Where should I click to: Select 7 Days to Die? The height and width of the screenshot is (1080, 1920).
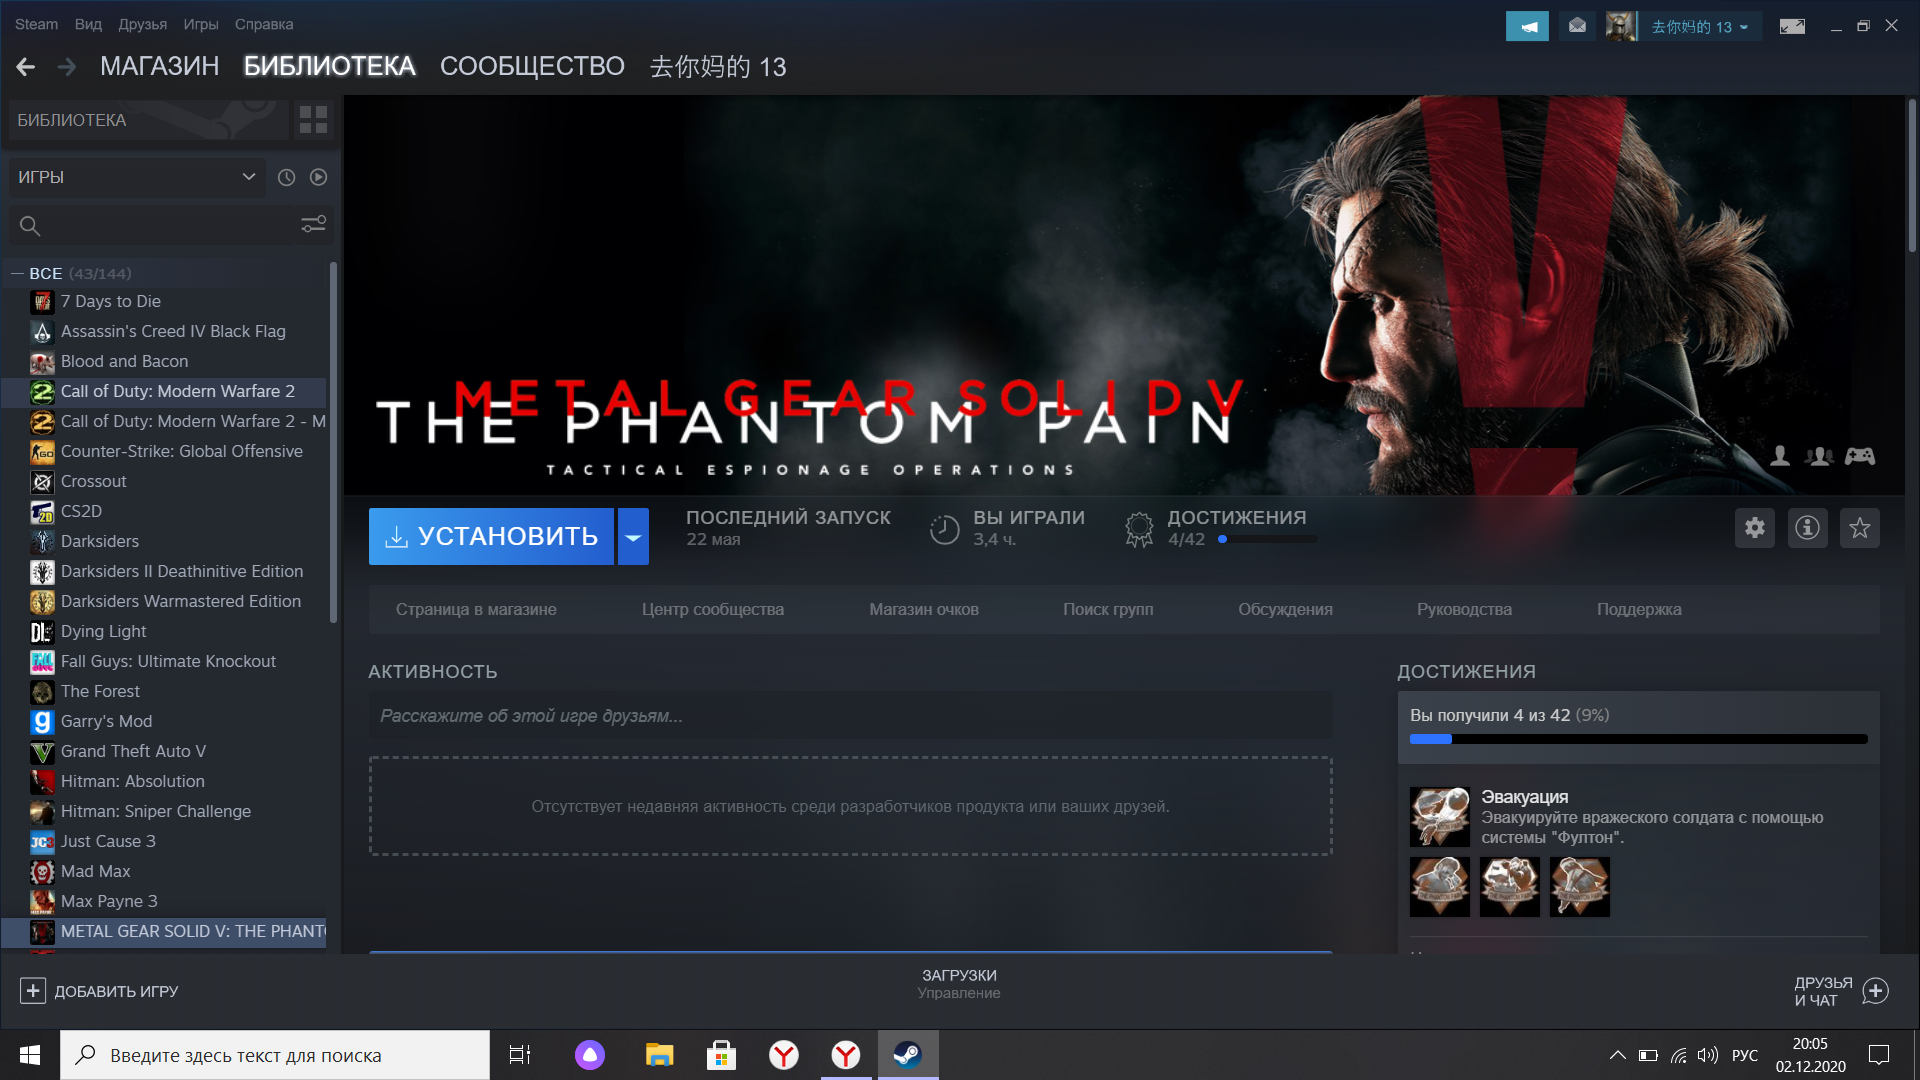(111, 301)
